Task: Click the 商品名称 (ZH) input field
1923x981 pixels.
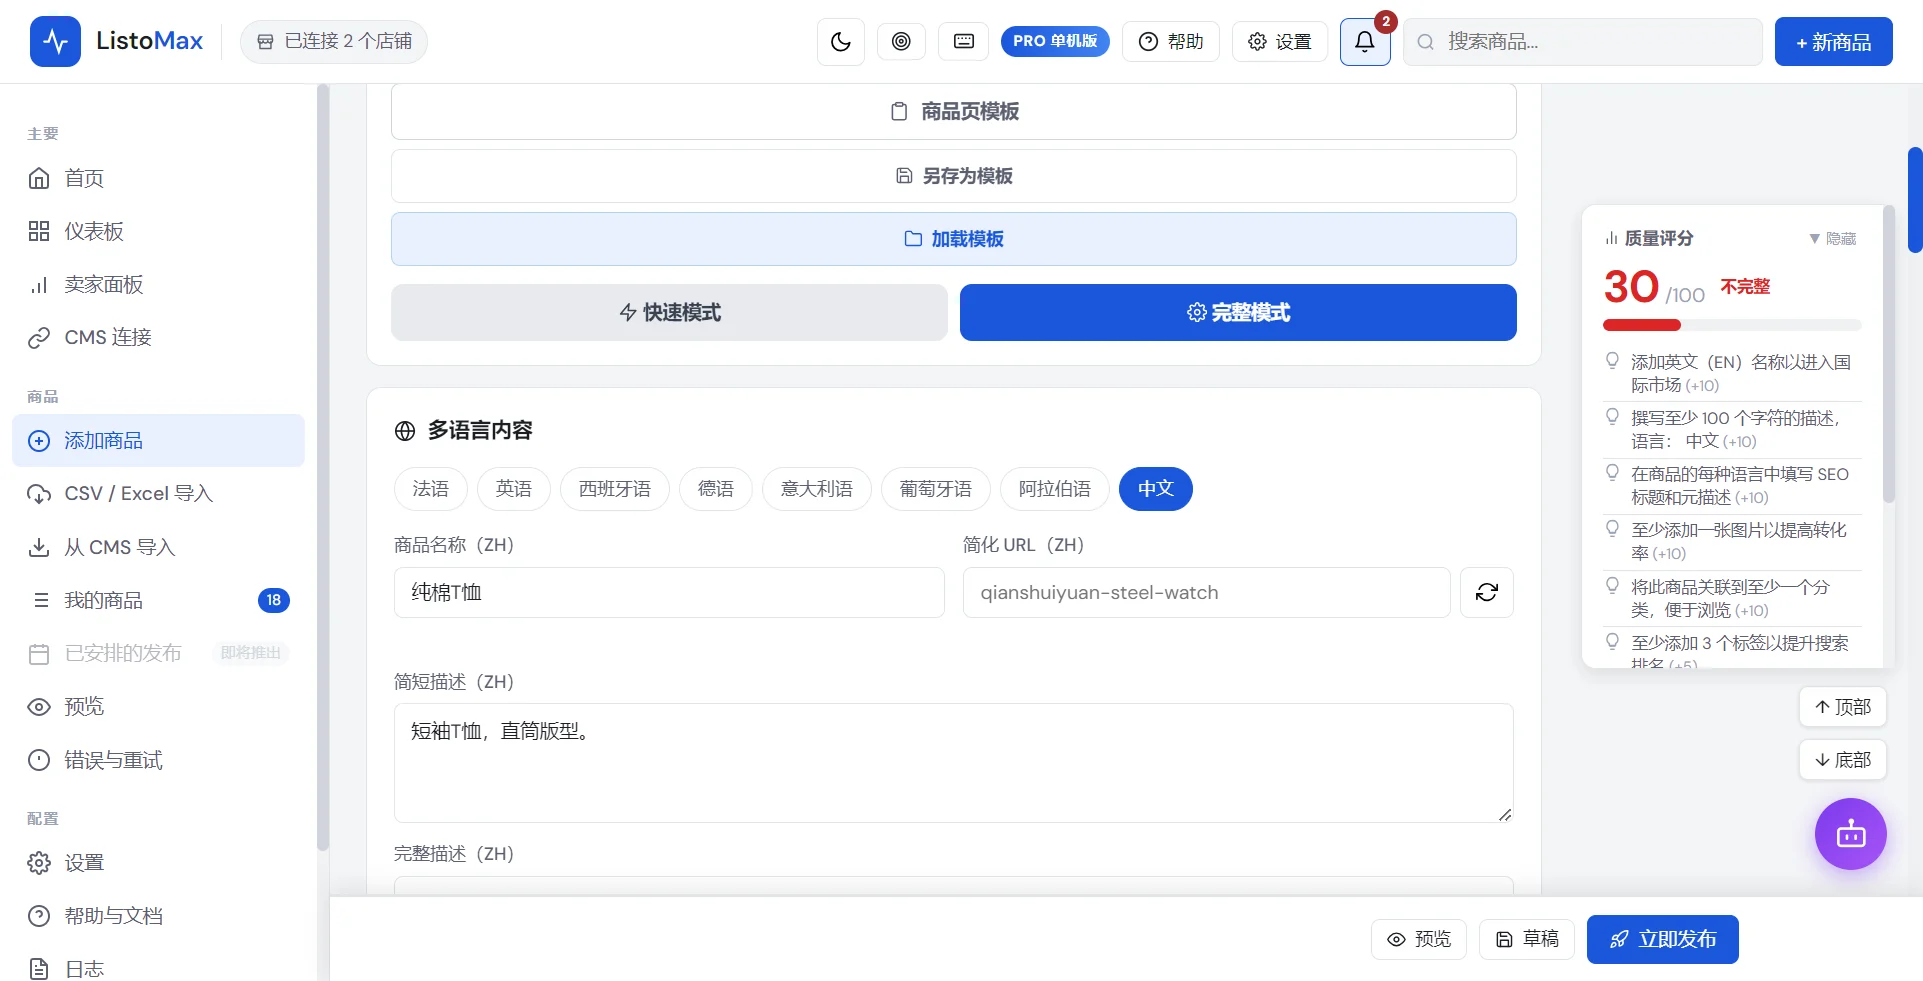Action: click(669, 592)
